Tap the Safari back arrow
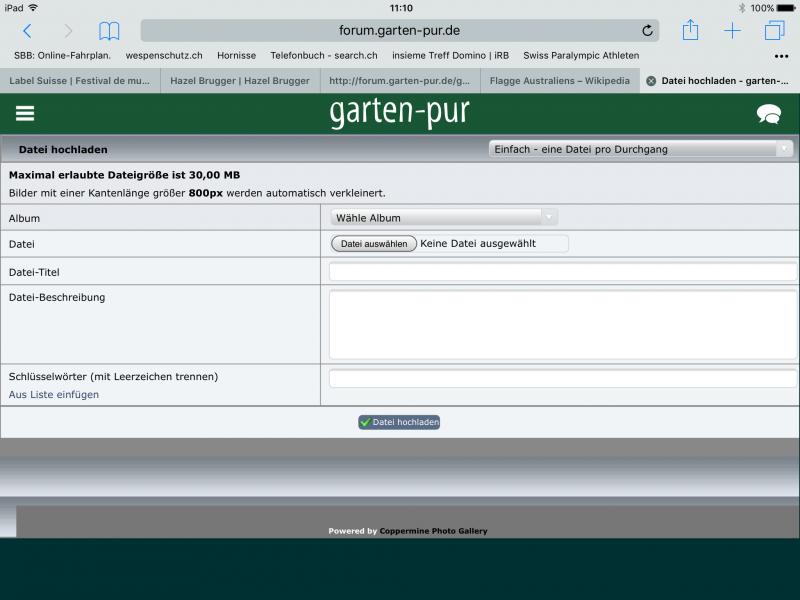The image size is (800, 600). pos(27,31)
